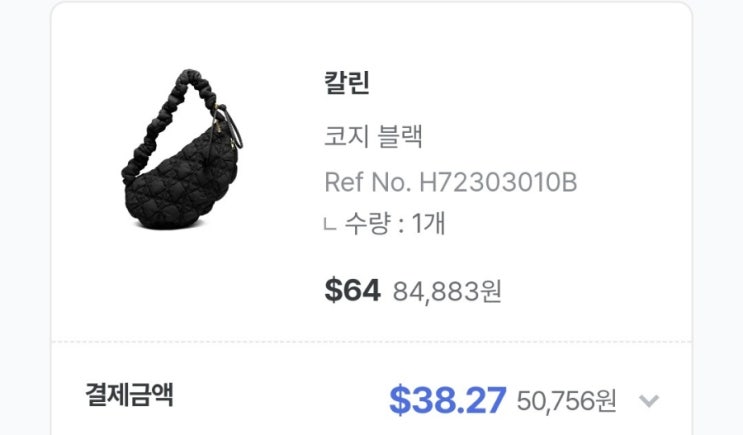This screenshot has height=435, width=743.
Task: Expand the 결제금액 details chevron
Action: [649, 401]
